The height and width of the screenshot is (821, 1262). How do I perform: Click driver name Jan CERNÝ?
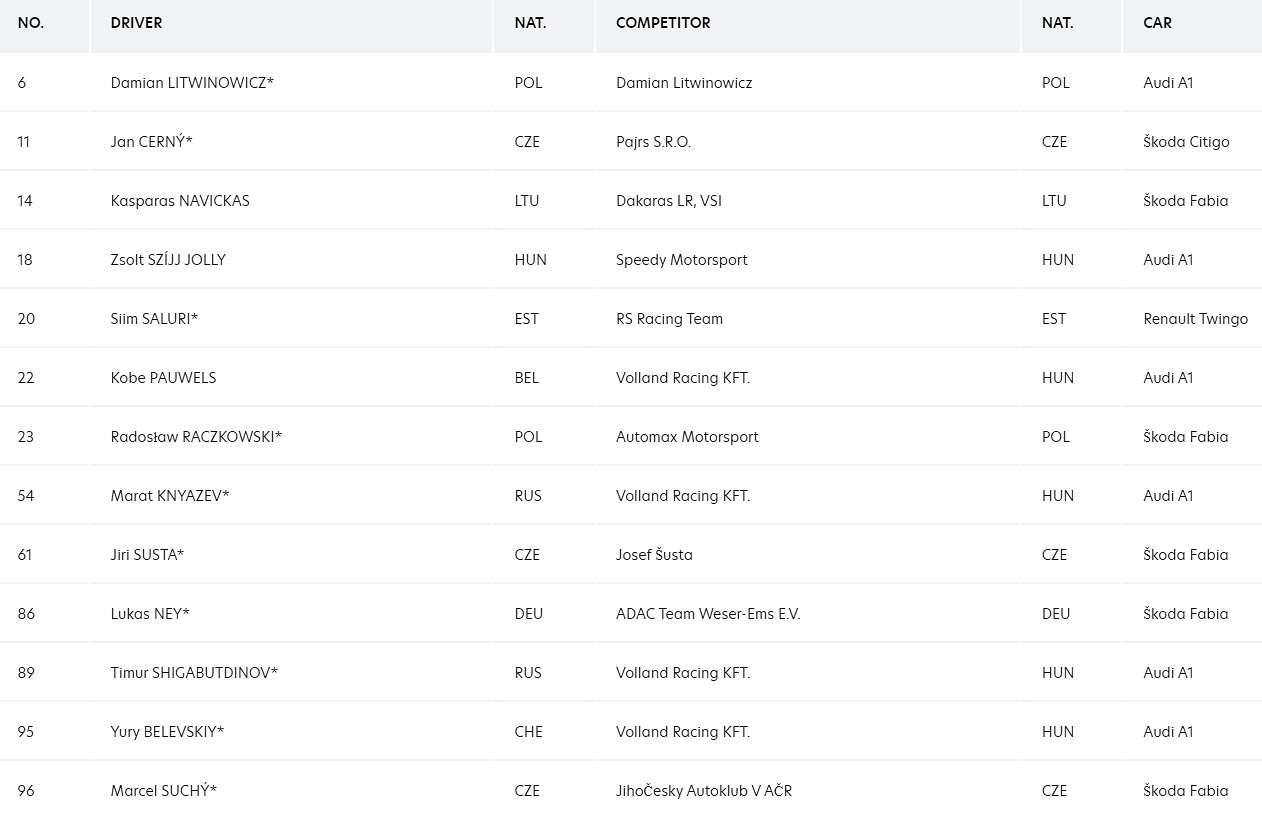pos(151,142)
